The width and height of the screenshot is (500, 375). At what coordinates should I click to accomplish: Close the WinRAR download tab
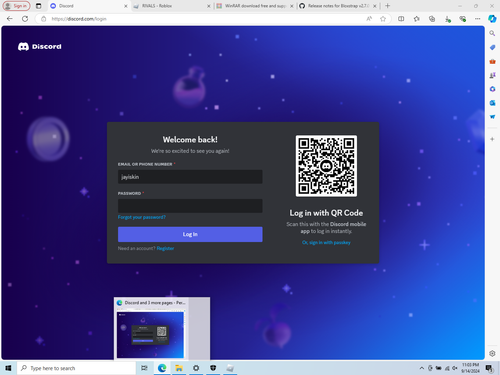click(x=292, y=6)
